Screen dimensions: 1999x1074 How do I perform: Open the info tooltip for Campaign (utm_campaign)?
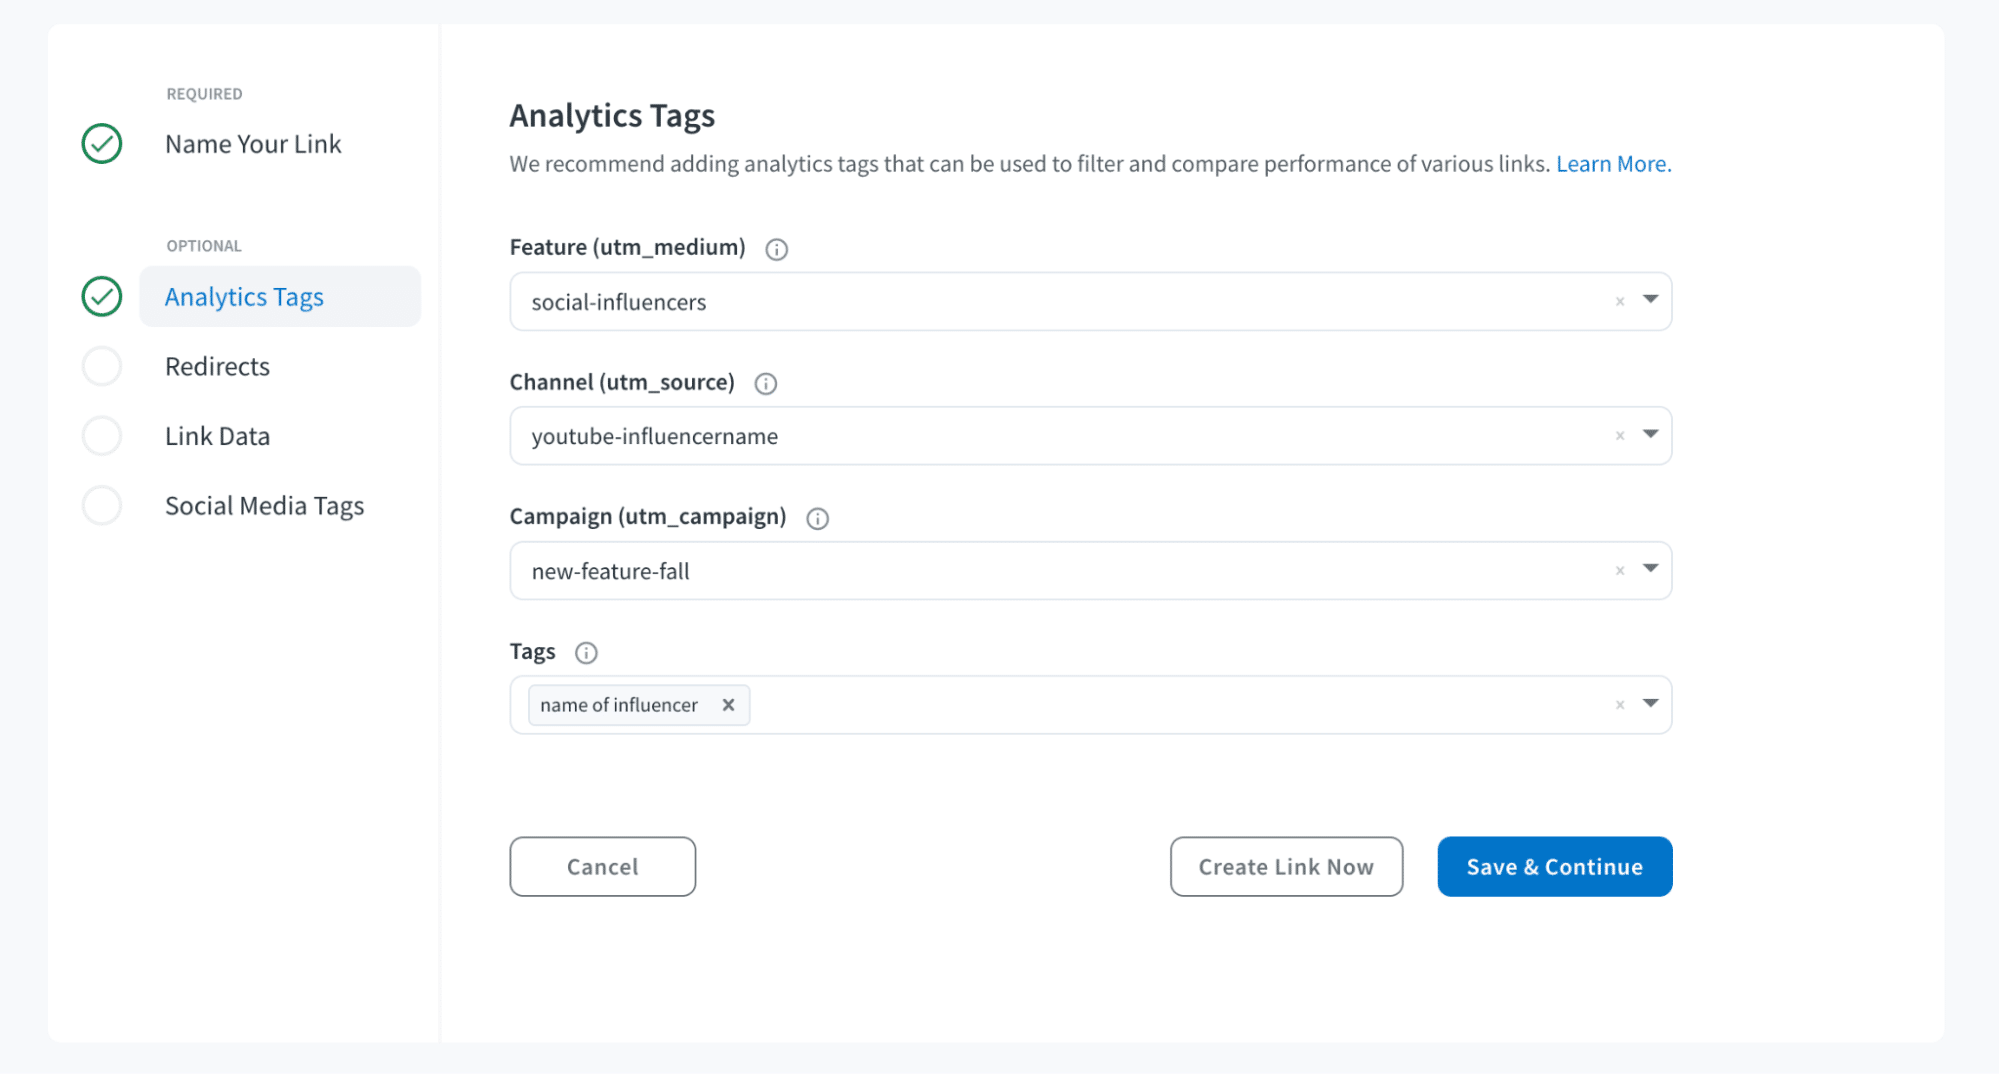click(x=817, y=518)
